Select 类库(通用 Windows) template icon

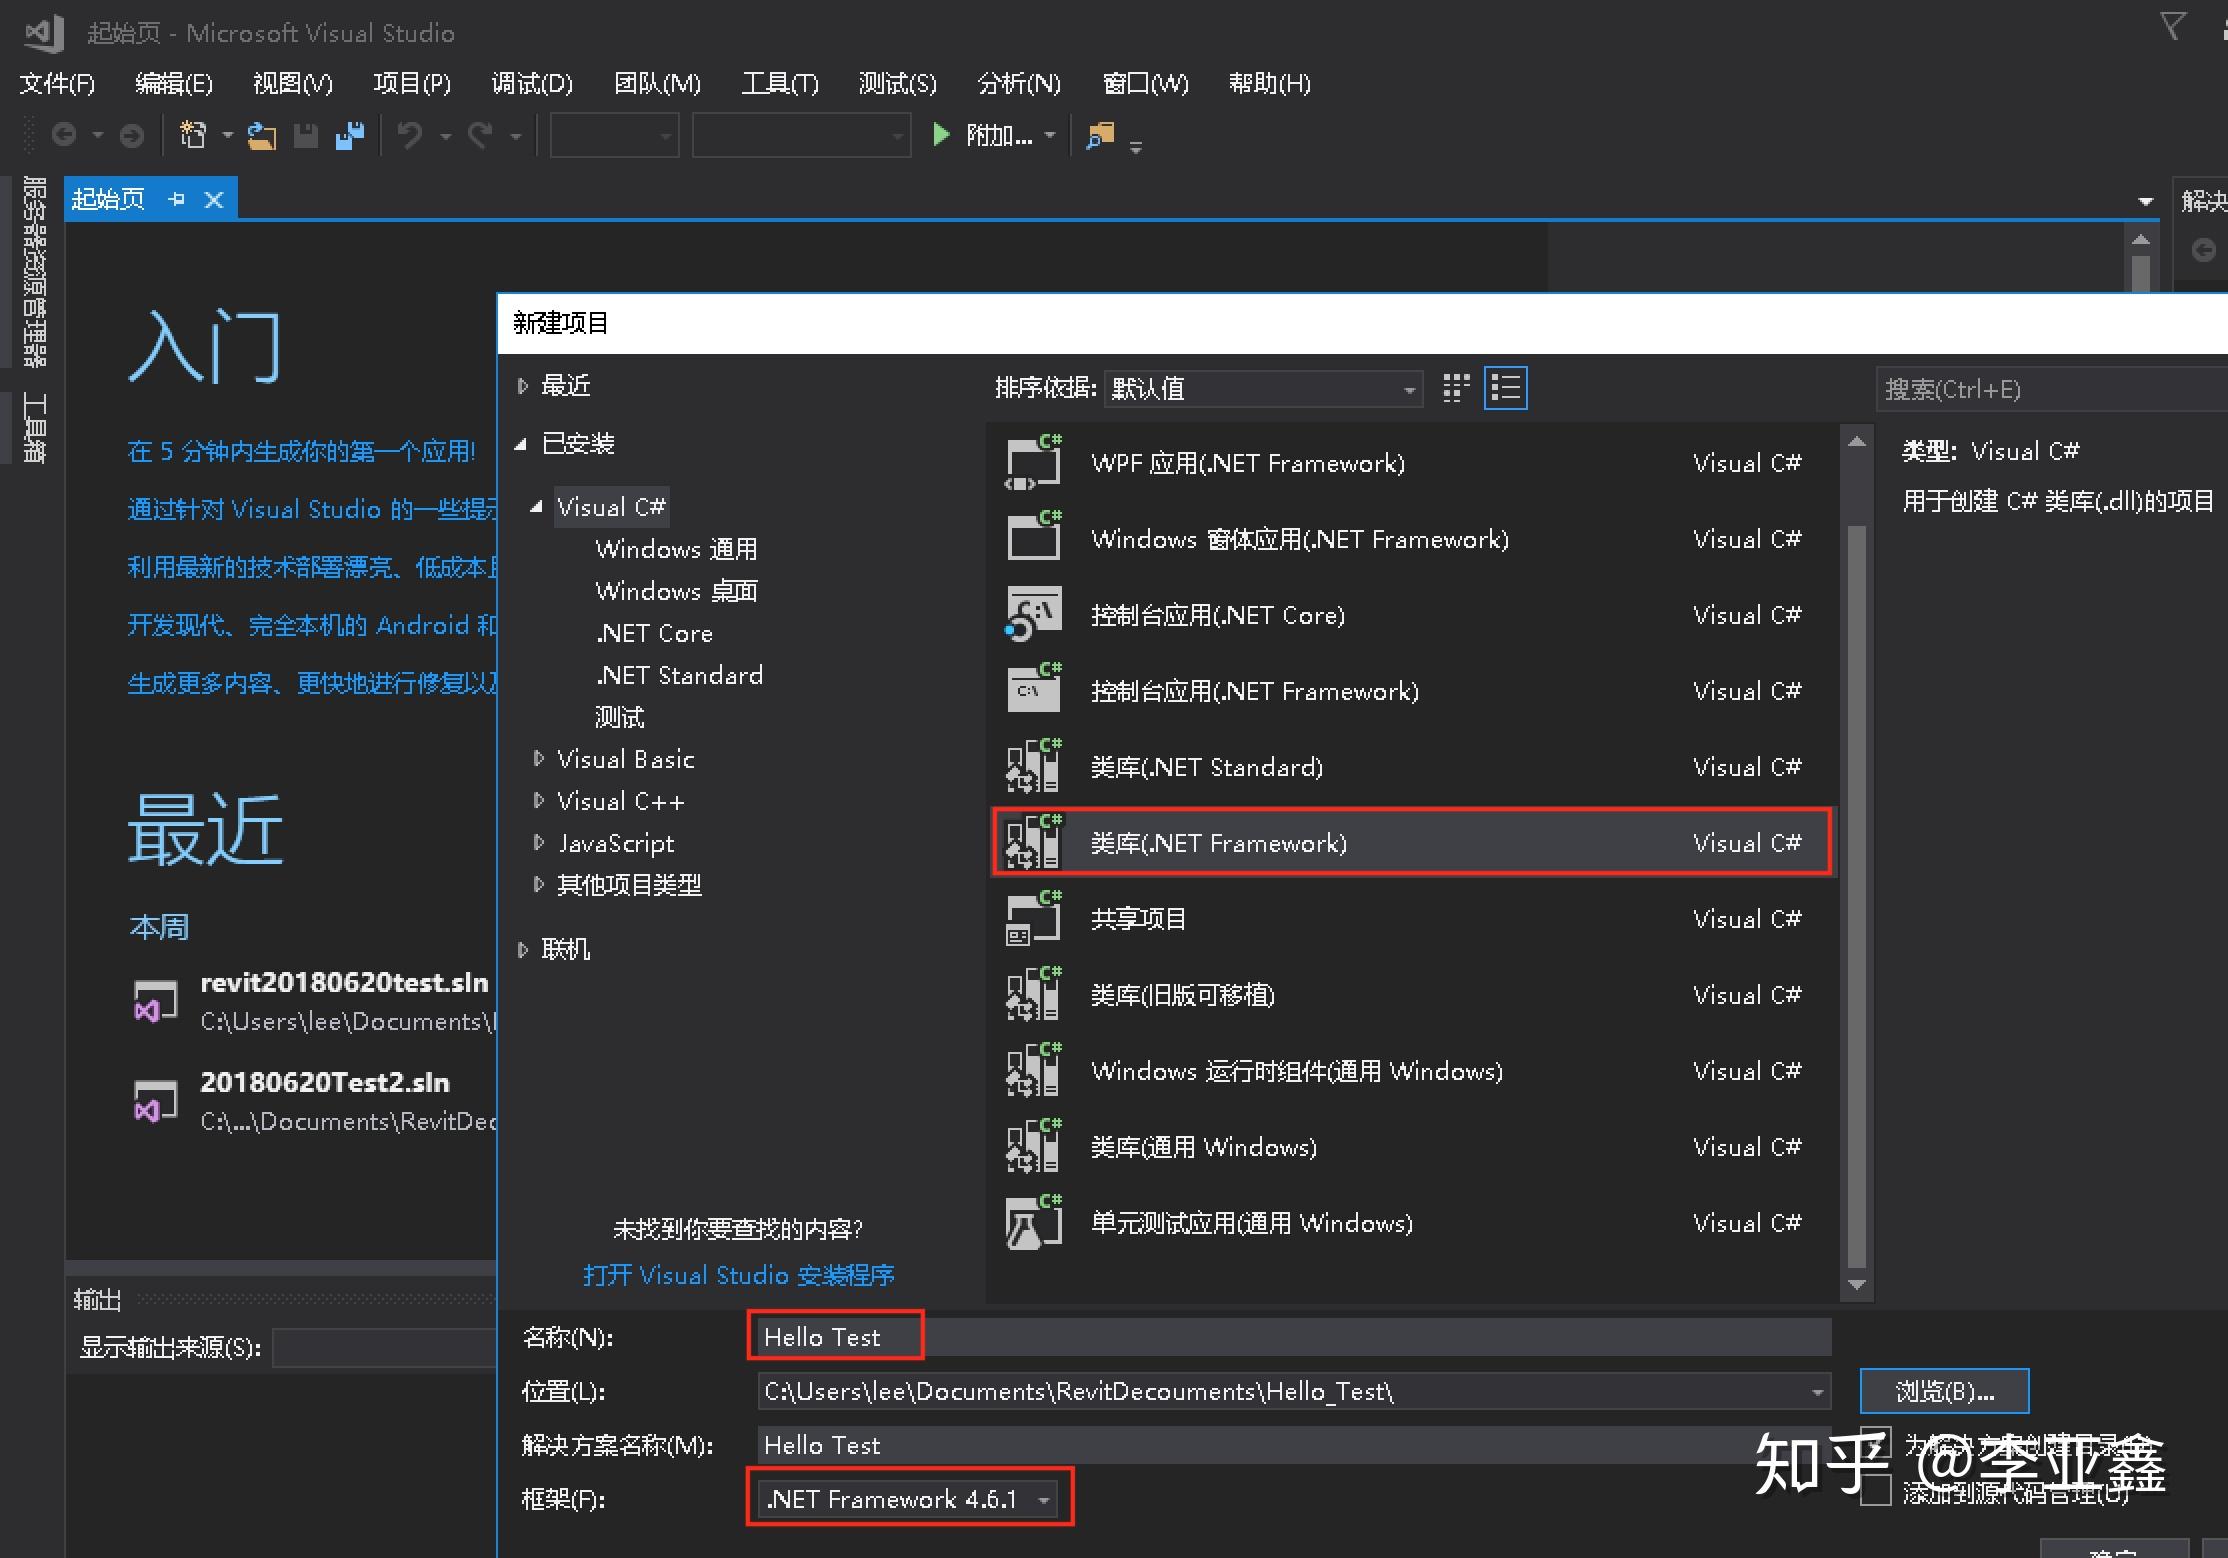click(x=1034, y=1147)
